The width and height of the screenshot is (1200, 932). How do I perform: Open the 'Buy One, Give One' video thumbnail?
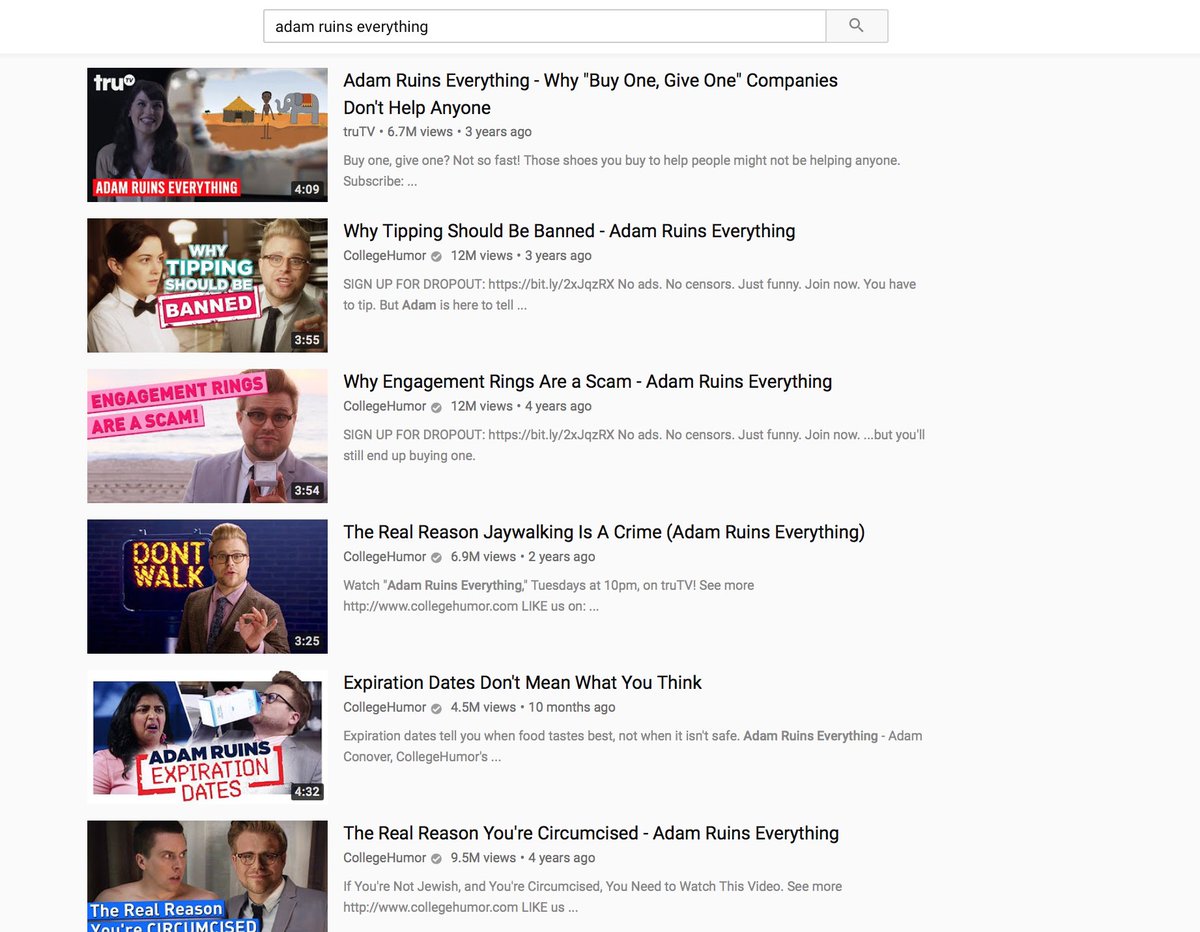pyautogui.click(x=207, y=135)
